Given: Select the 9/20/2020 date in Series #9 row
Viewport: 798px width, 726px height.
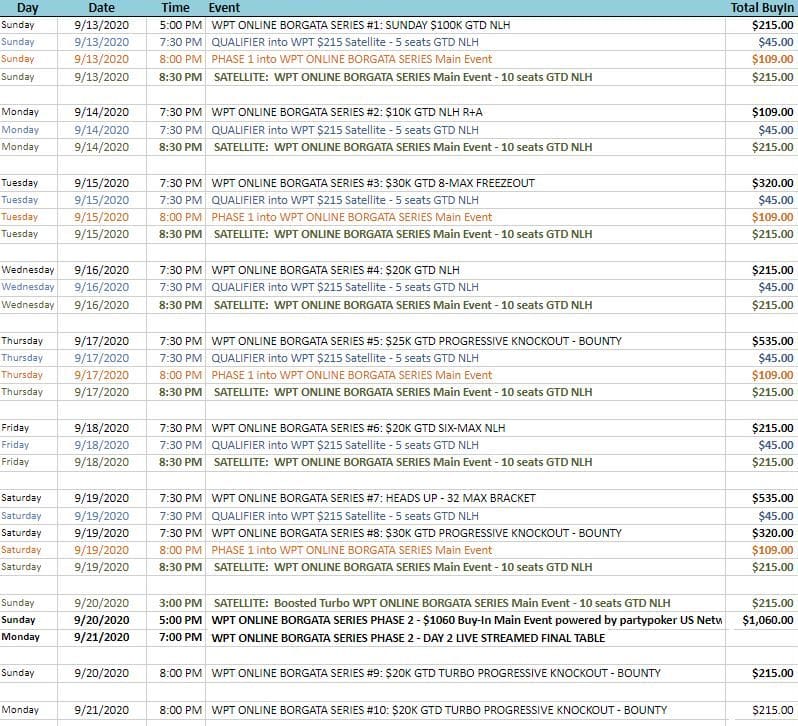Looking at the screenshot, I should 101,673.
